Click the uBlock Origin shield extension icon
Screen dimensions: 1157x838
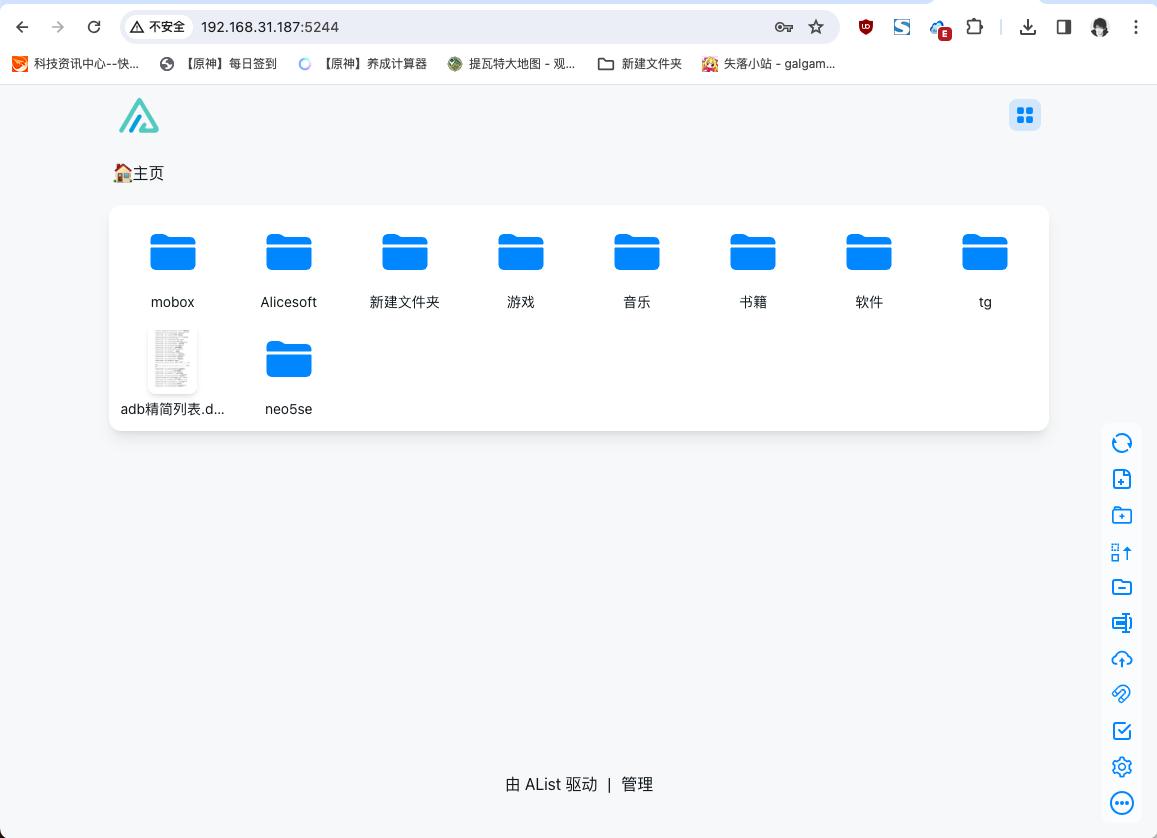[866, 27]
